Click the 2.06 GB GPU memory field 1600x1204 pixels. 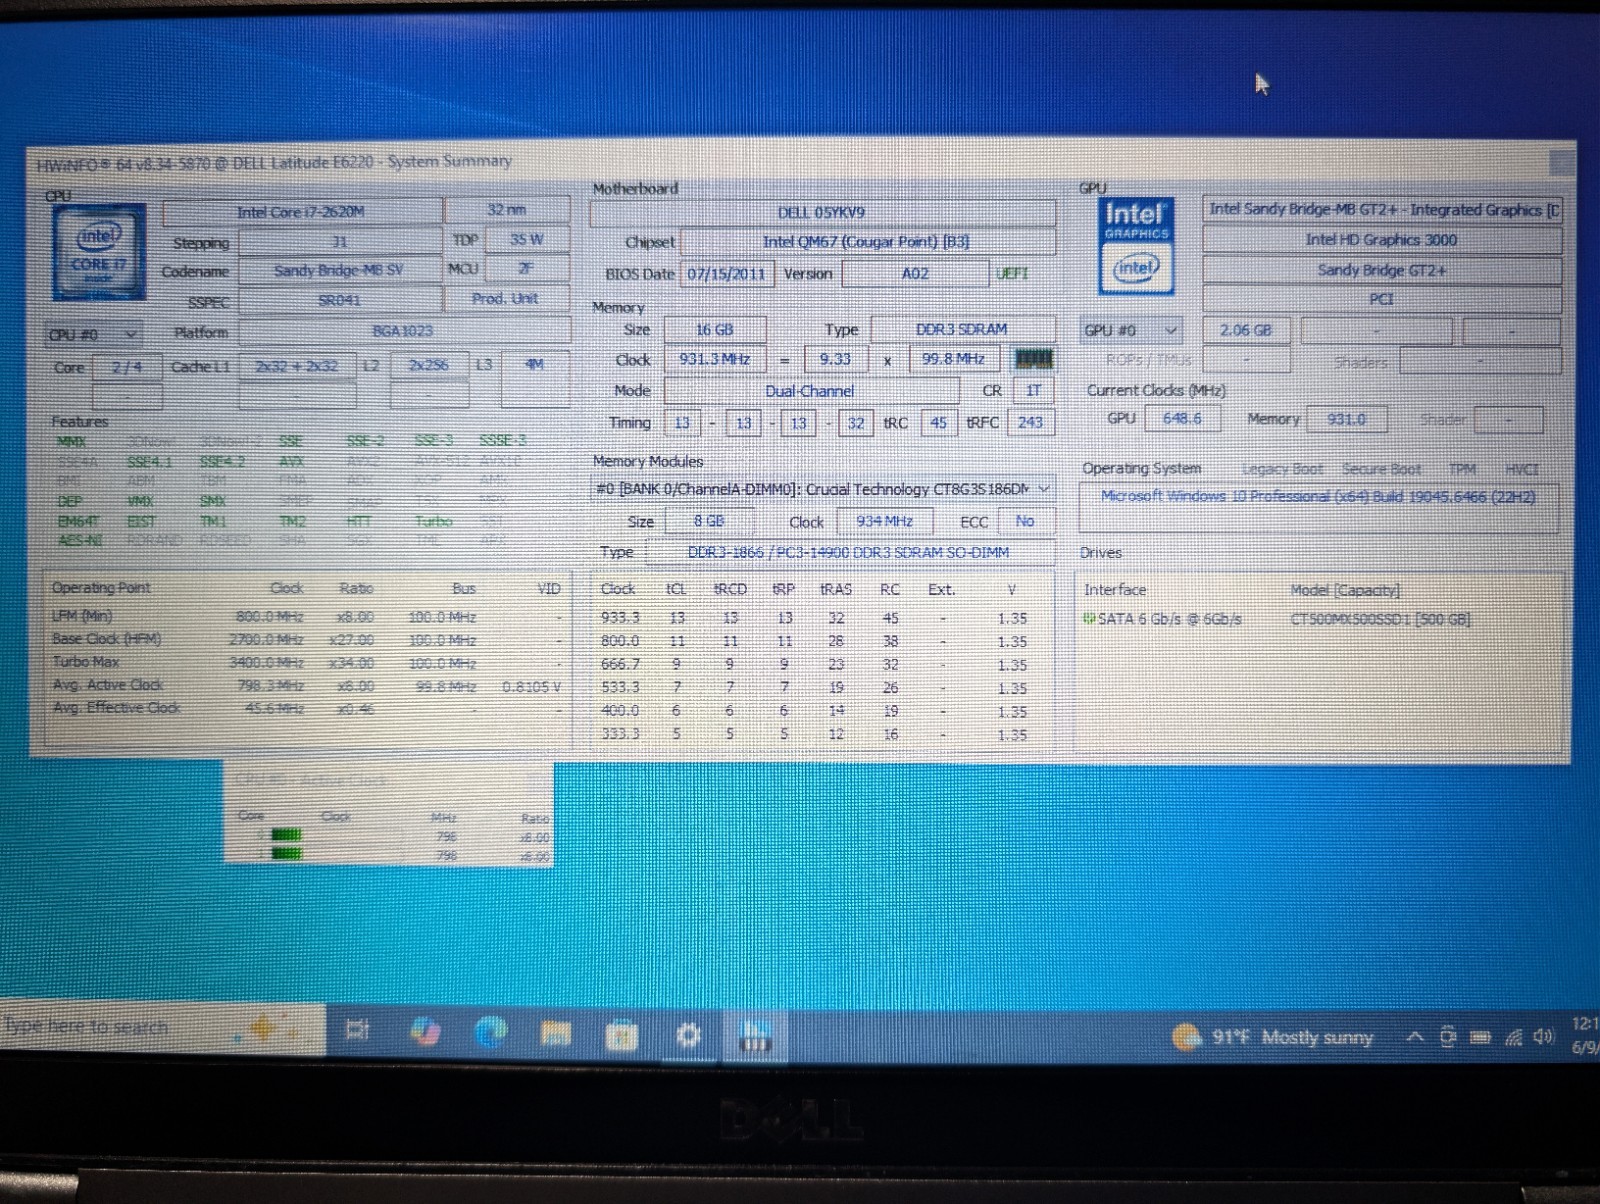(x=1246, y=330)
